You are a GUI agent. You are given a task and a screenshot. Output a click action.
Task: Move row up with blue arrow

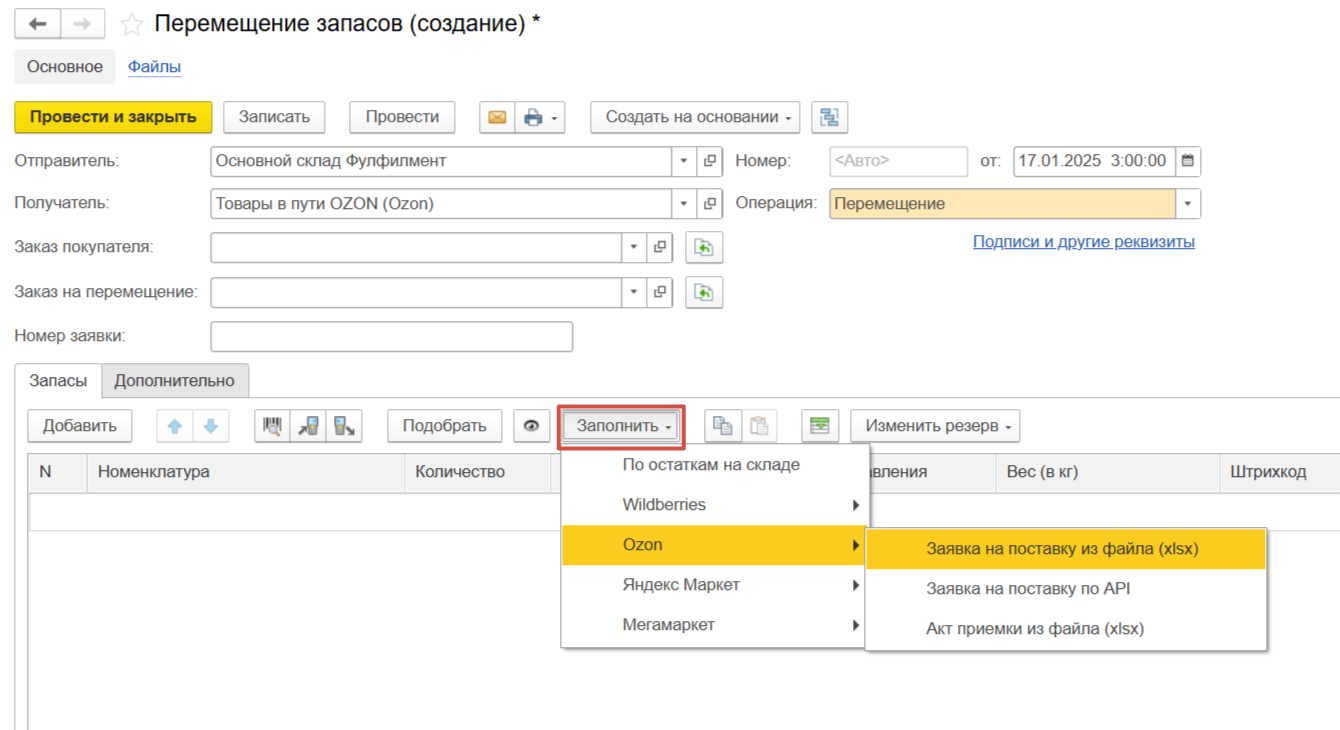(x=175, y=426)
